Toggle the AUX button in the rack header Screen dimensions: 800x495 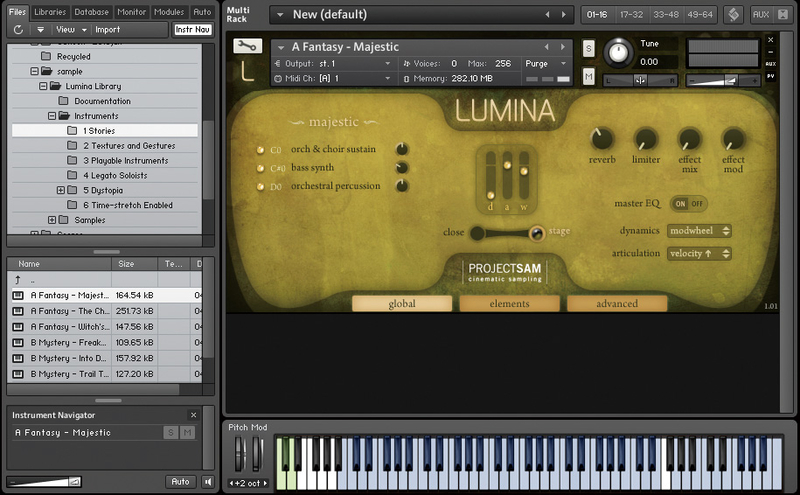(760, 14)
